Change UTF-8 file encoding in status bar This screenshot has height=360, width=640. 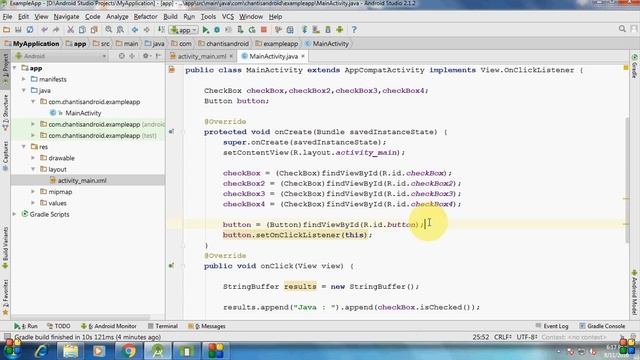(527, 337)
